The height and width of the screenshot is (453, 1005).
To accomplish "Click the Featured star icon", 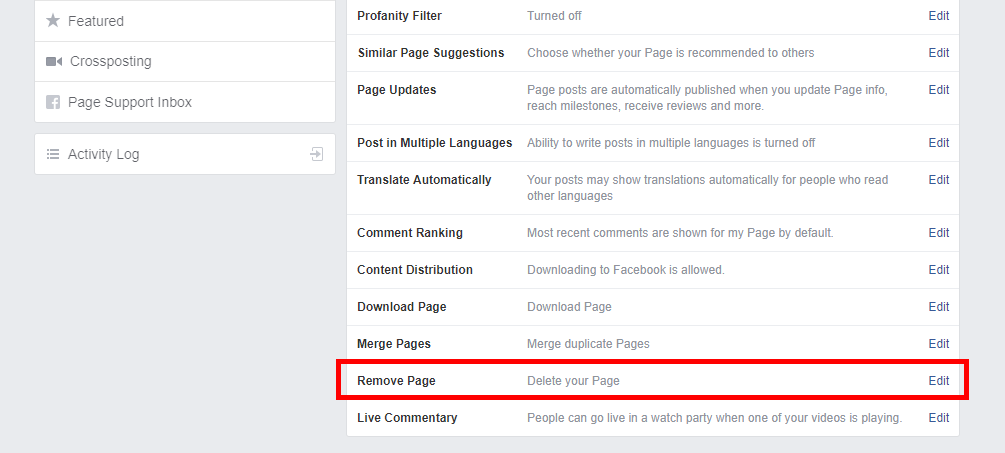I will pyautogui.click(x=53, y=21).
